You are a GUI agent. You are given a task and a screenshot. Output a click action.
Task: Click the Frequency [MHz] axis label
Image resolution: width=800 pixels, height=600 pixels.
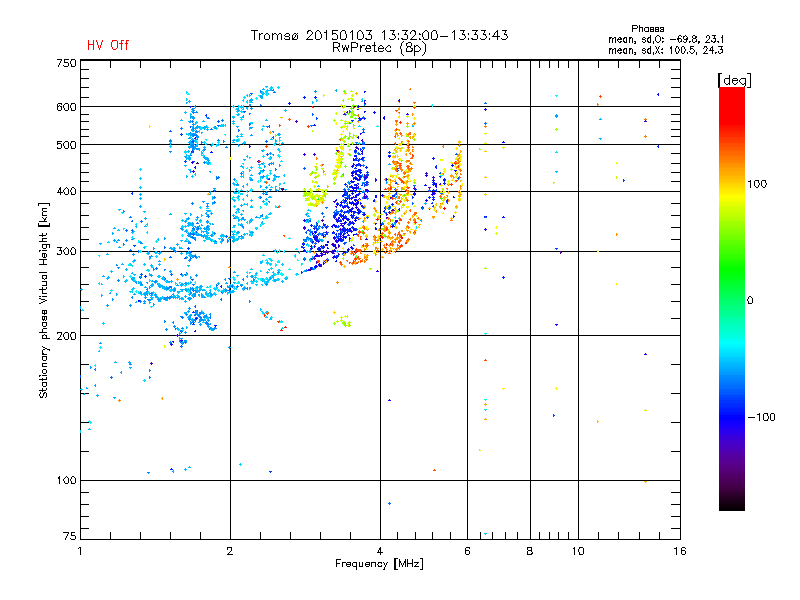[x=379, y=564]
